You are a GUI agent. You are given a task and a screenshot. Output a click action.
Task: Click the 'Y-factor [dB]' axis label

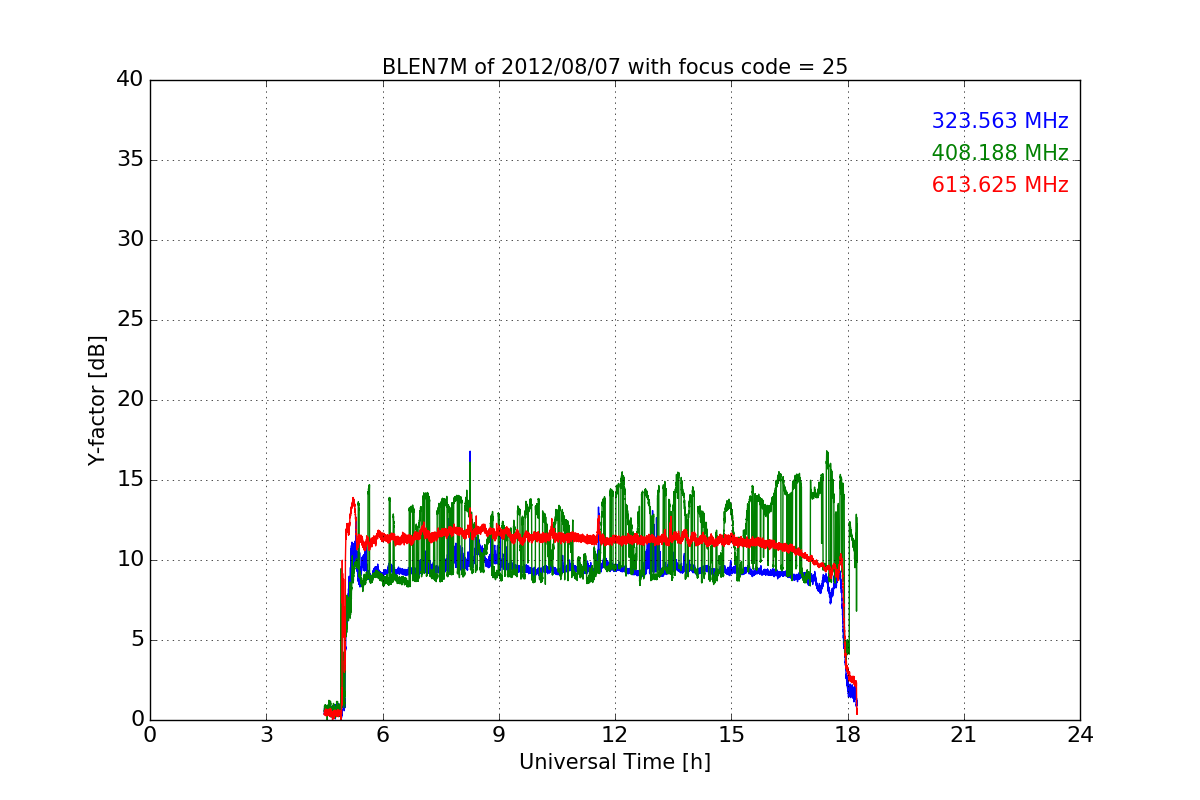click(x=97, y=400)
